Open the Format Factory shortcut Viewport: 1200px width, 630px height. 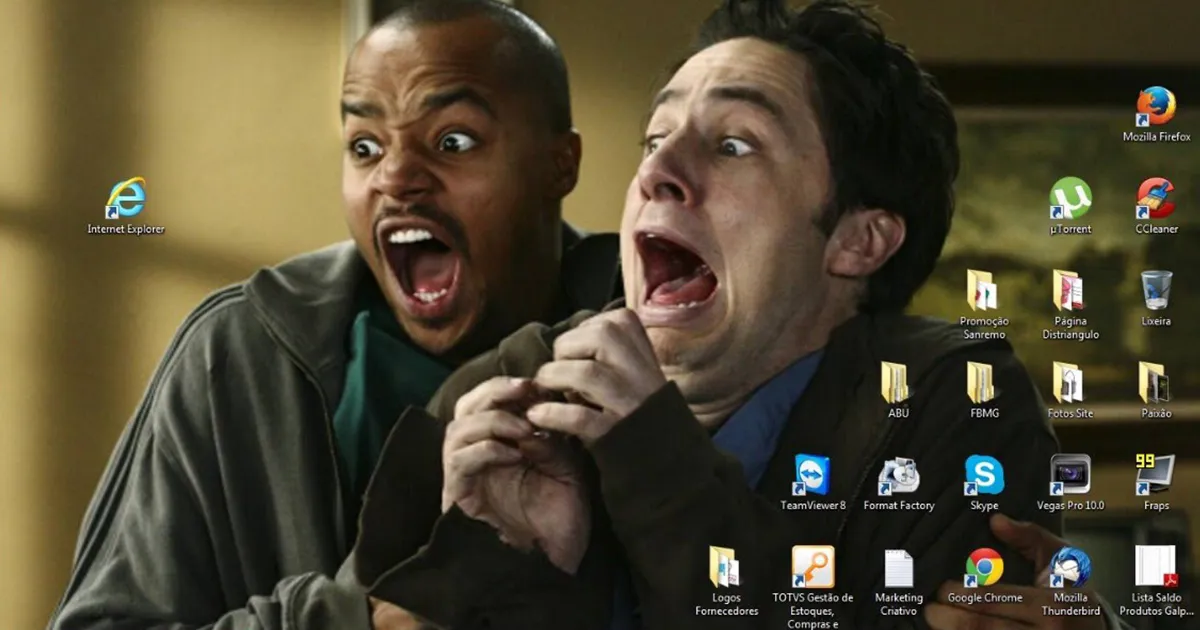pos(898,482)
